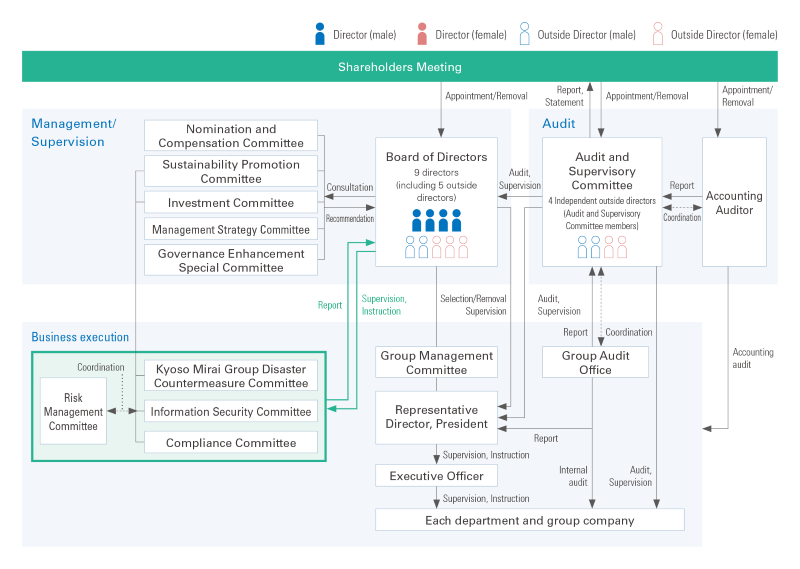Click the Group Audit Office box
This screenshot has width=800, height=569.
coord(595,362)
